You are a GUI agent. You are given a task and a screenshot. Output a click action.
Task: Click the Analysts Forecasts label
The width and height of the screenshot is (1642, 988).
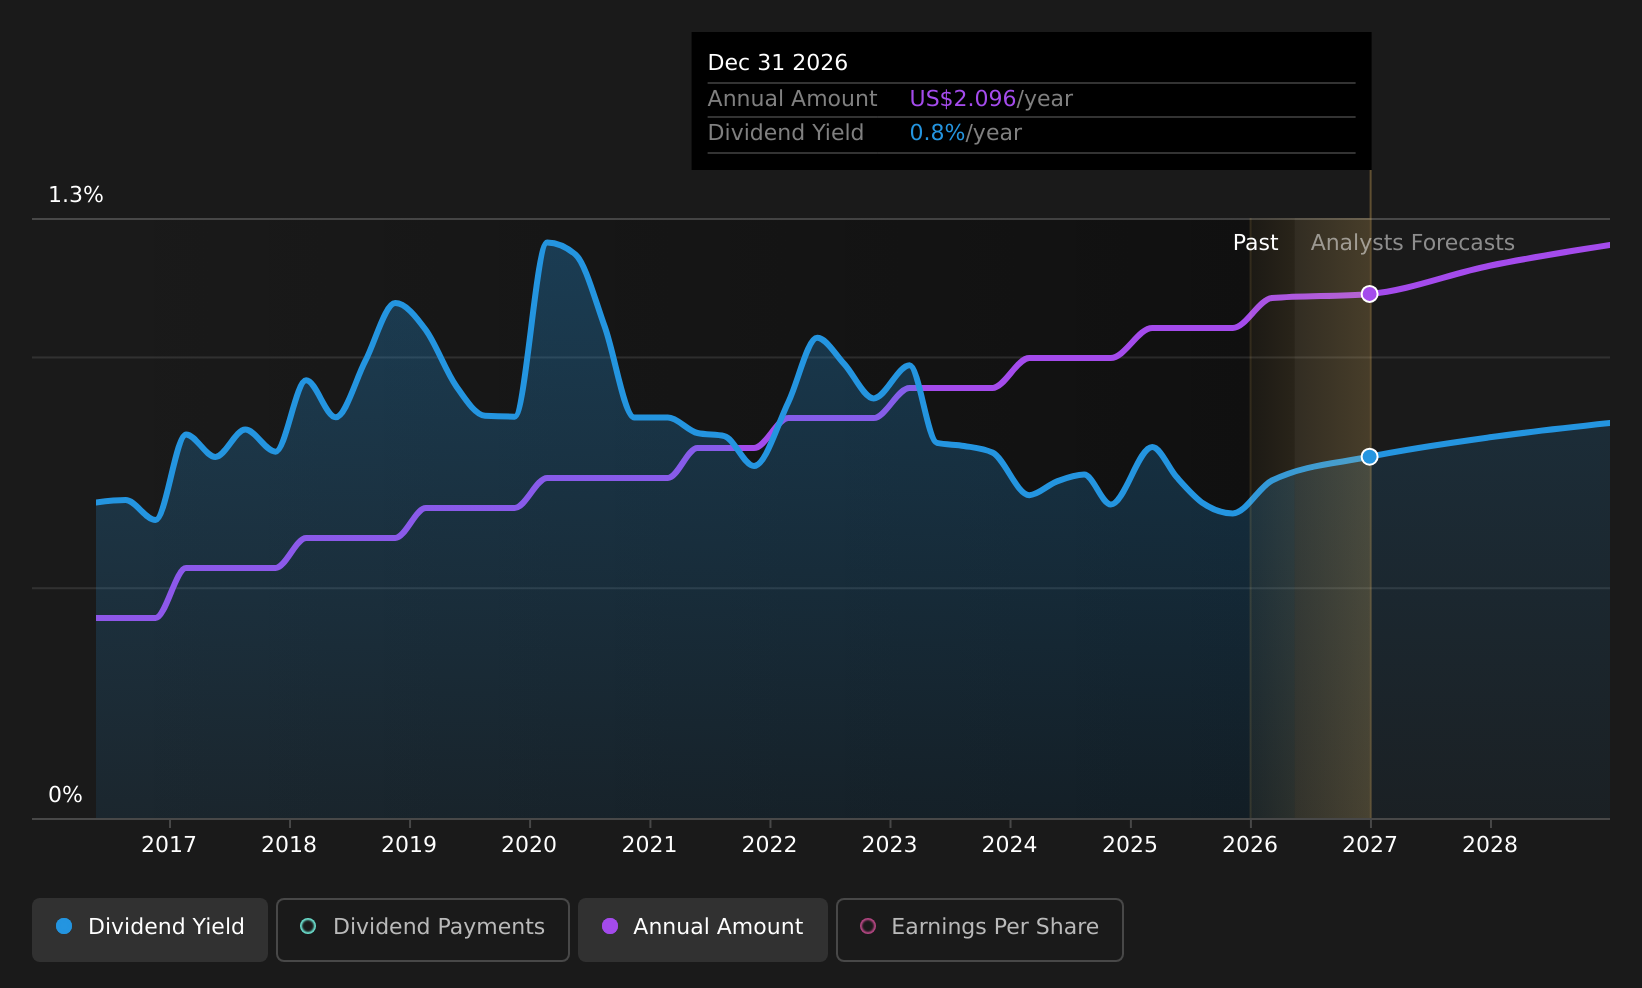click(x=1412, y=243)
